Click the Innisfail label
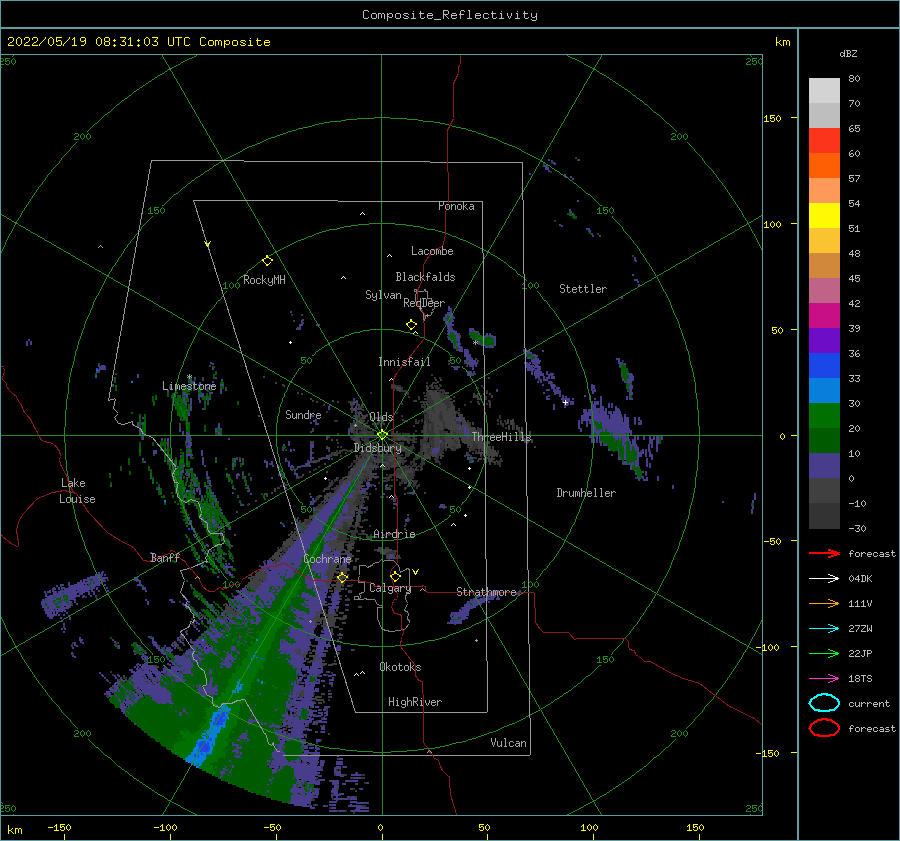900x841 pixels. pos(404,362)
